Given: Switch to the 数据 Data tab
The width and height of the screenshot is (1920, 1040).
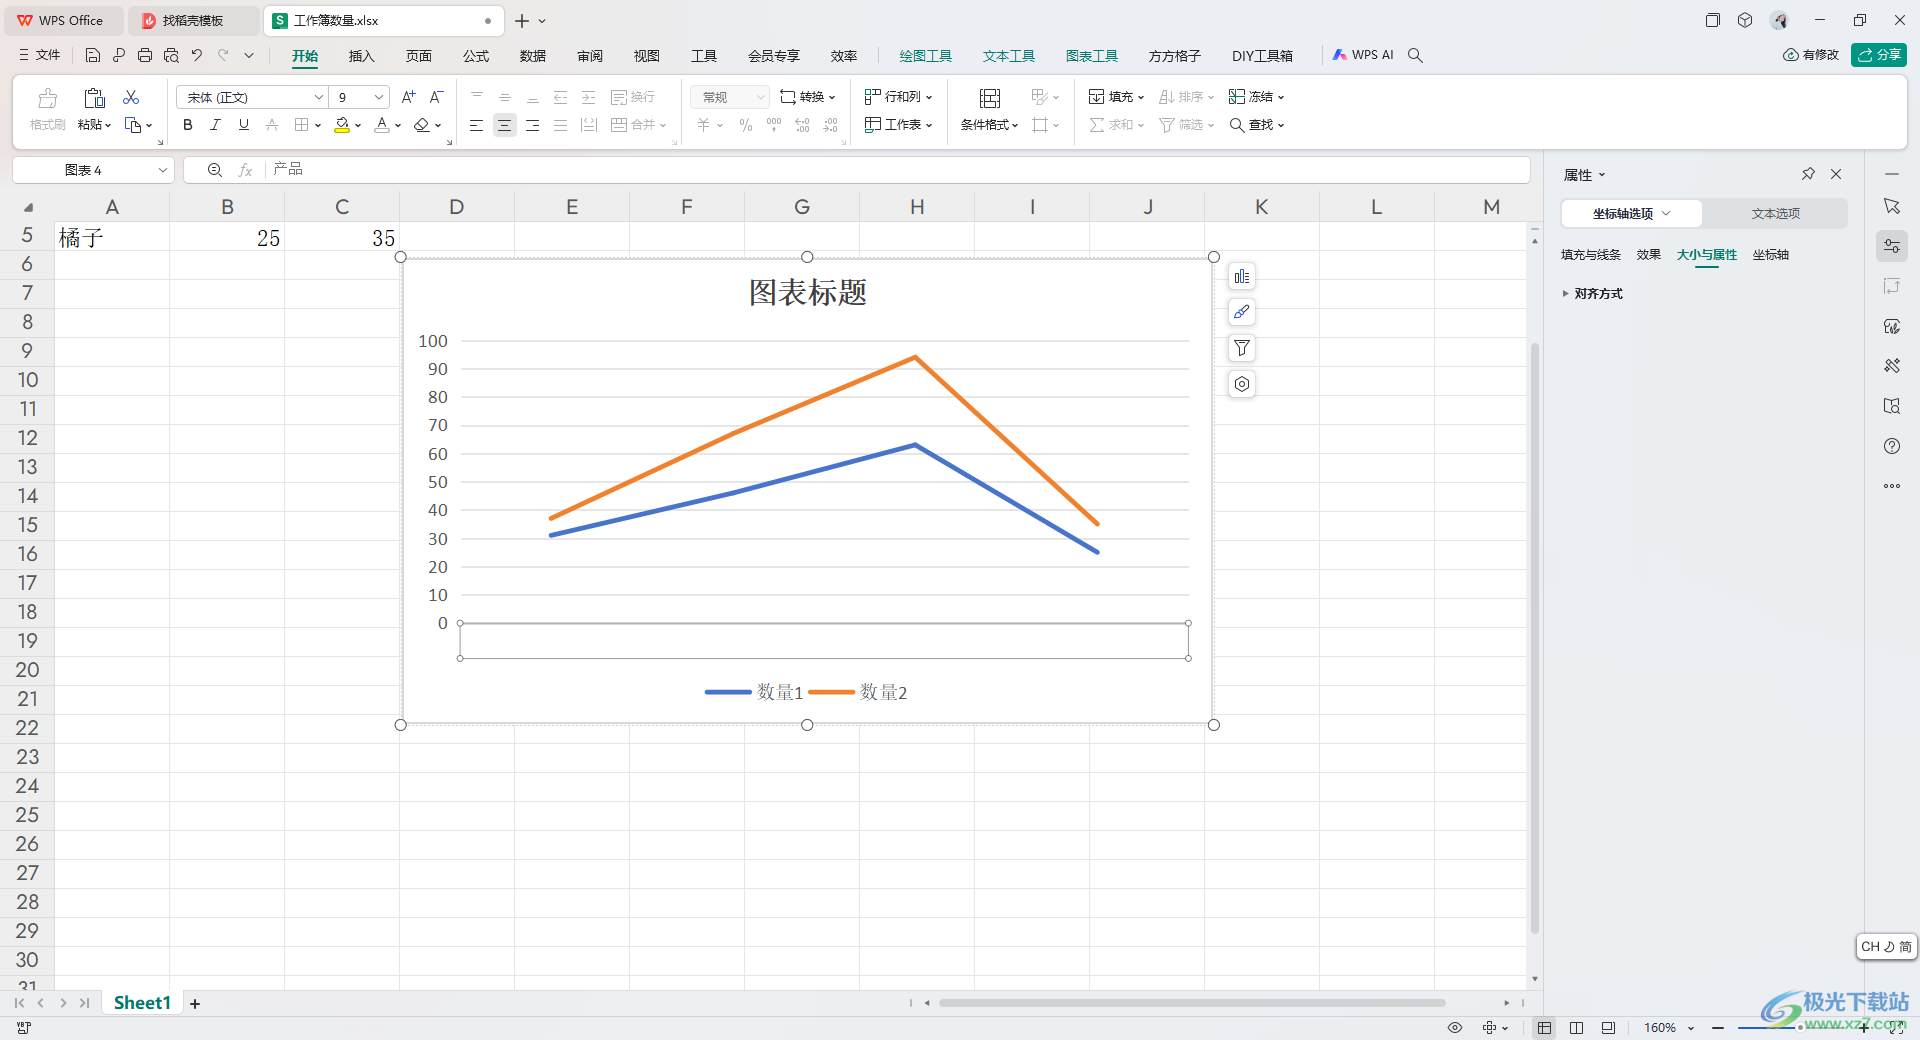Looking at the screenshot, I should pos(533,56).
